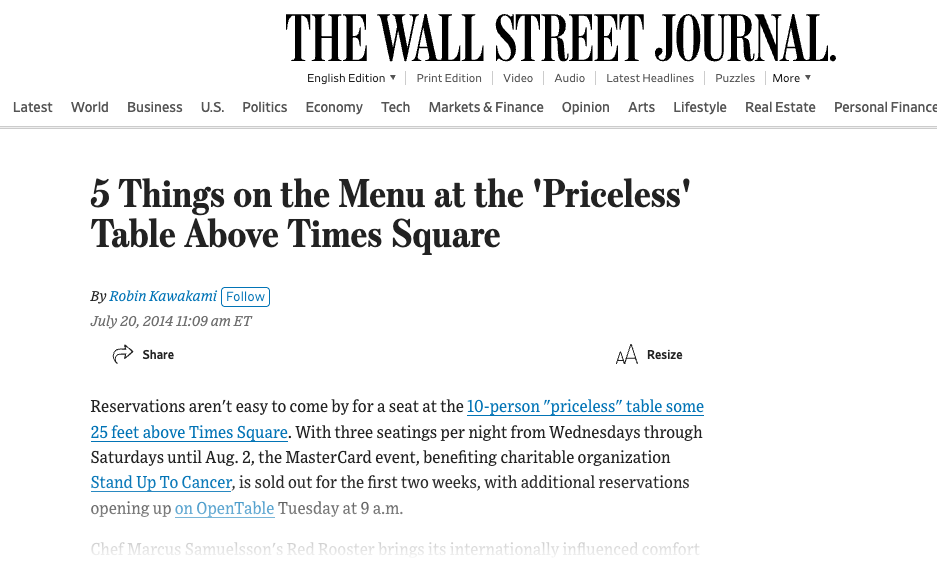Click the article headline text
This screenshot has width=937, height=569.
(x=390, y=212)
